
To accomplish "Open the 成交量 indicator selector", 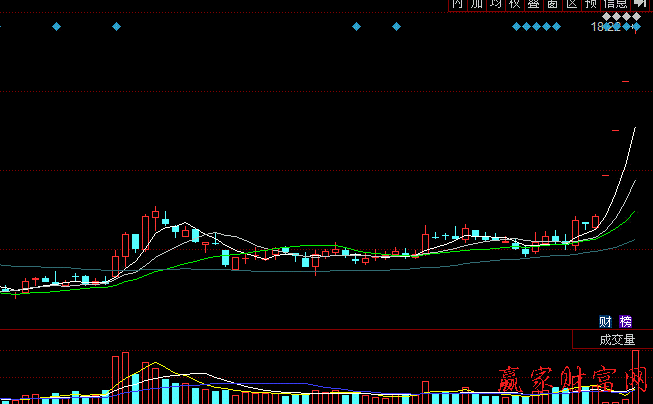I will (617, 339).
